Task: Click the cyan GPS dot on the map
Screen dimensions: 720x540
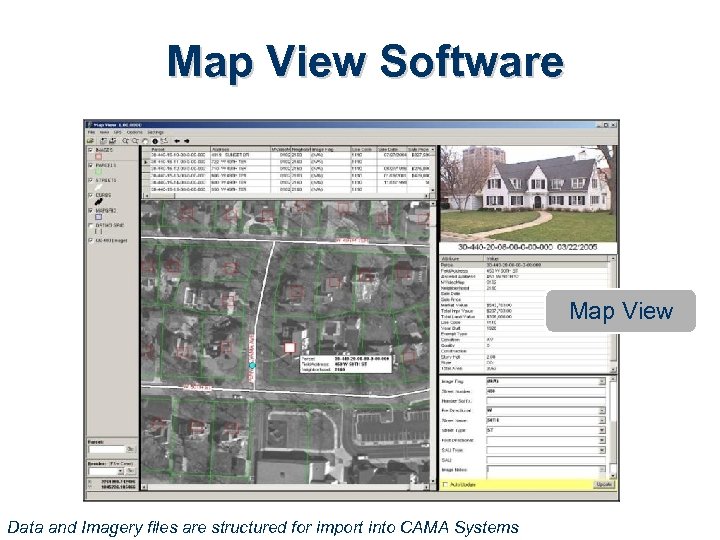Action: (x=252, y=365)
